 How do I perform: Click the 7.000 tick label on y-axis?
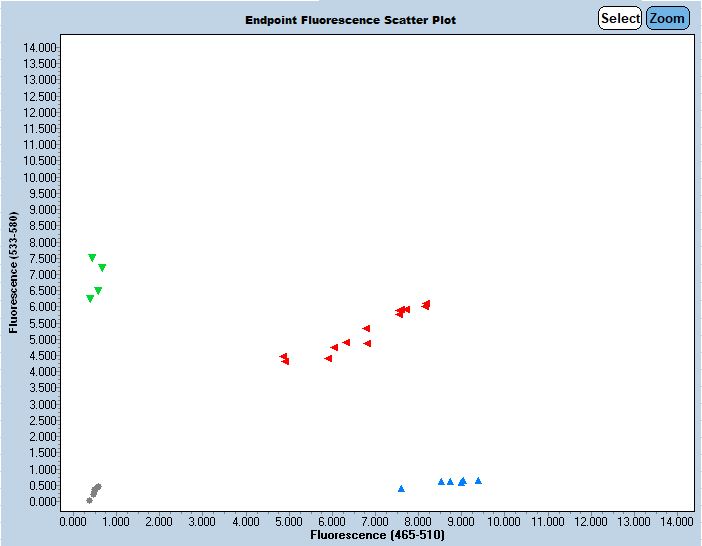coord(43,274)
